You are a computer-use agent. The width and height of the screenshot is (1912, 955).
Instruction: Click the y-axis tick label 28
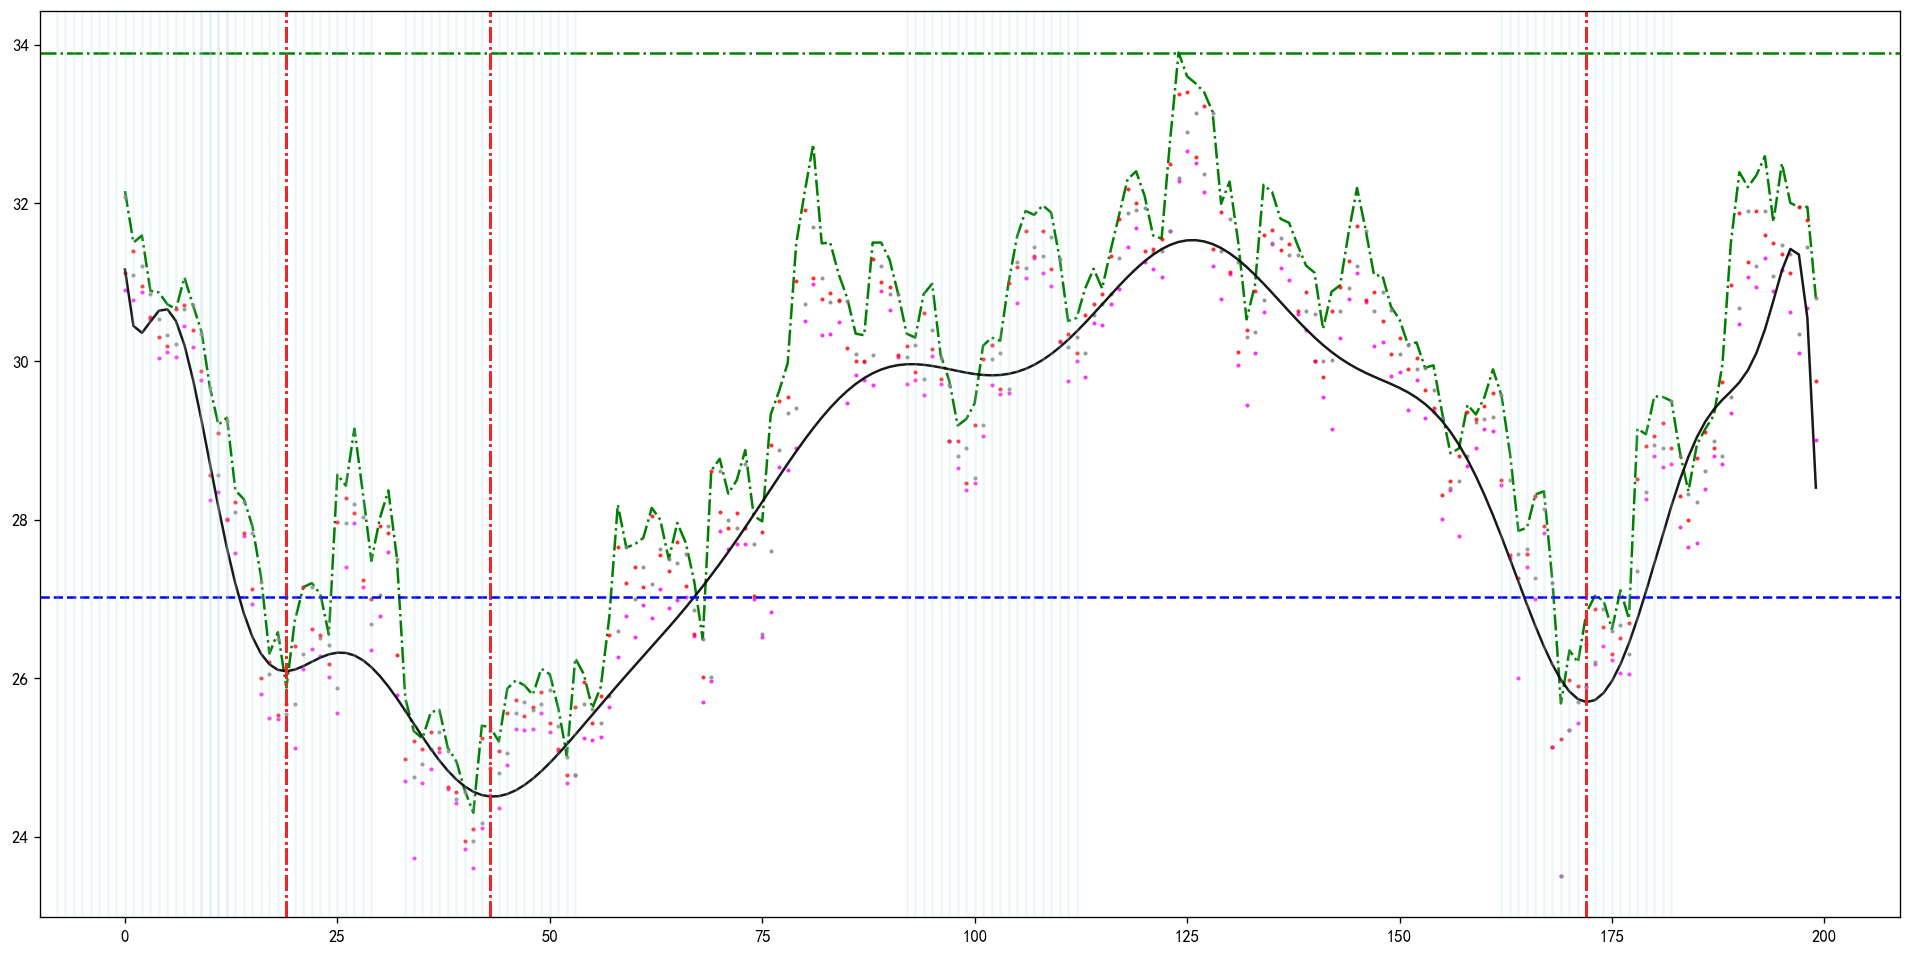click(x=21, y=520)
